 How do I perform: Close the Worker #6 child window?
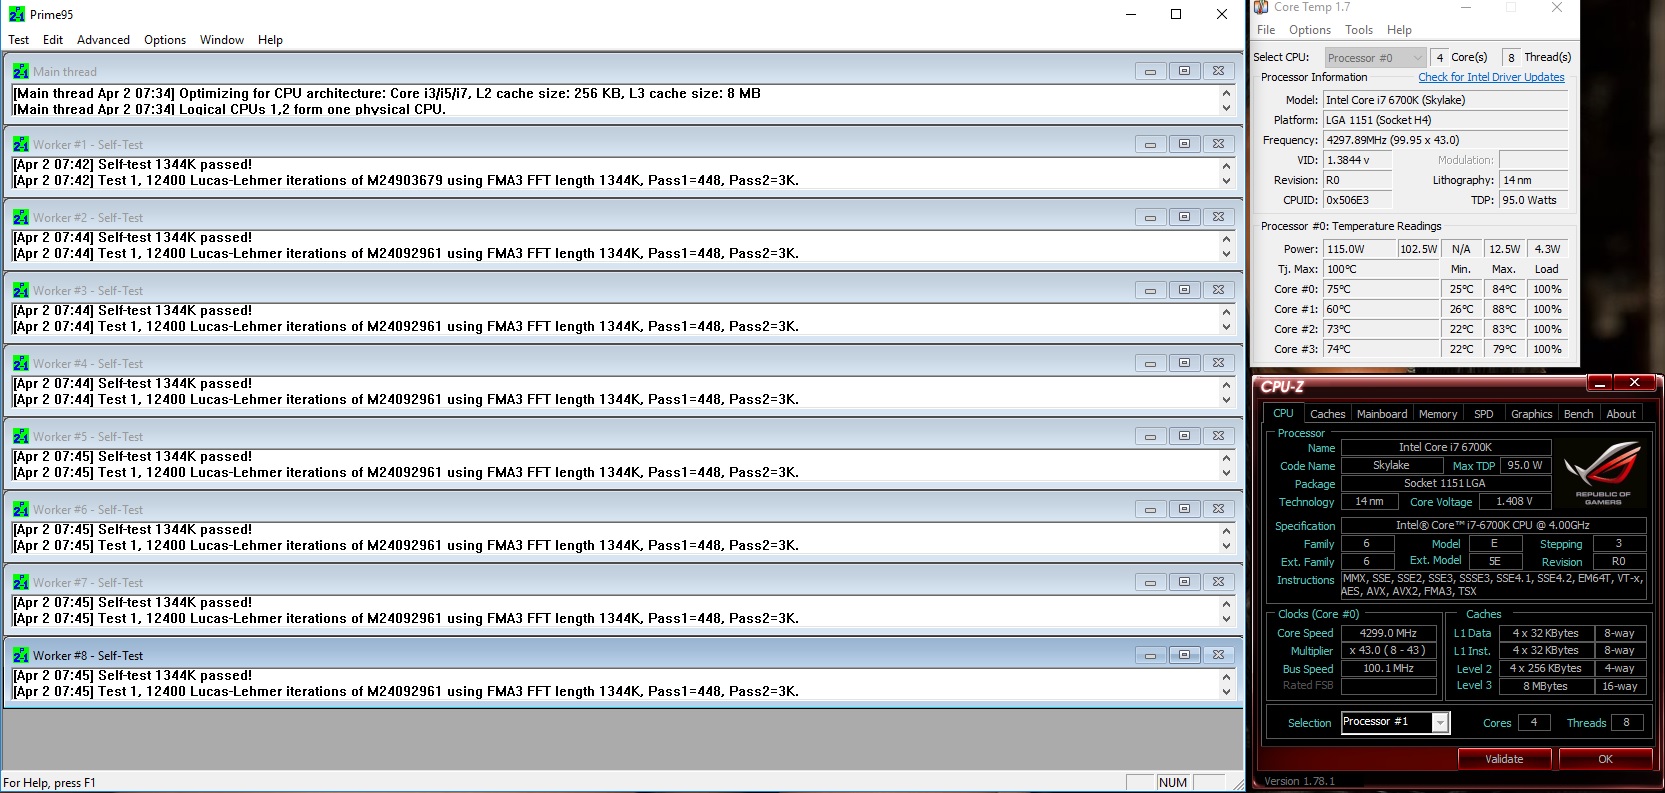[x=1218, y=509]
